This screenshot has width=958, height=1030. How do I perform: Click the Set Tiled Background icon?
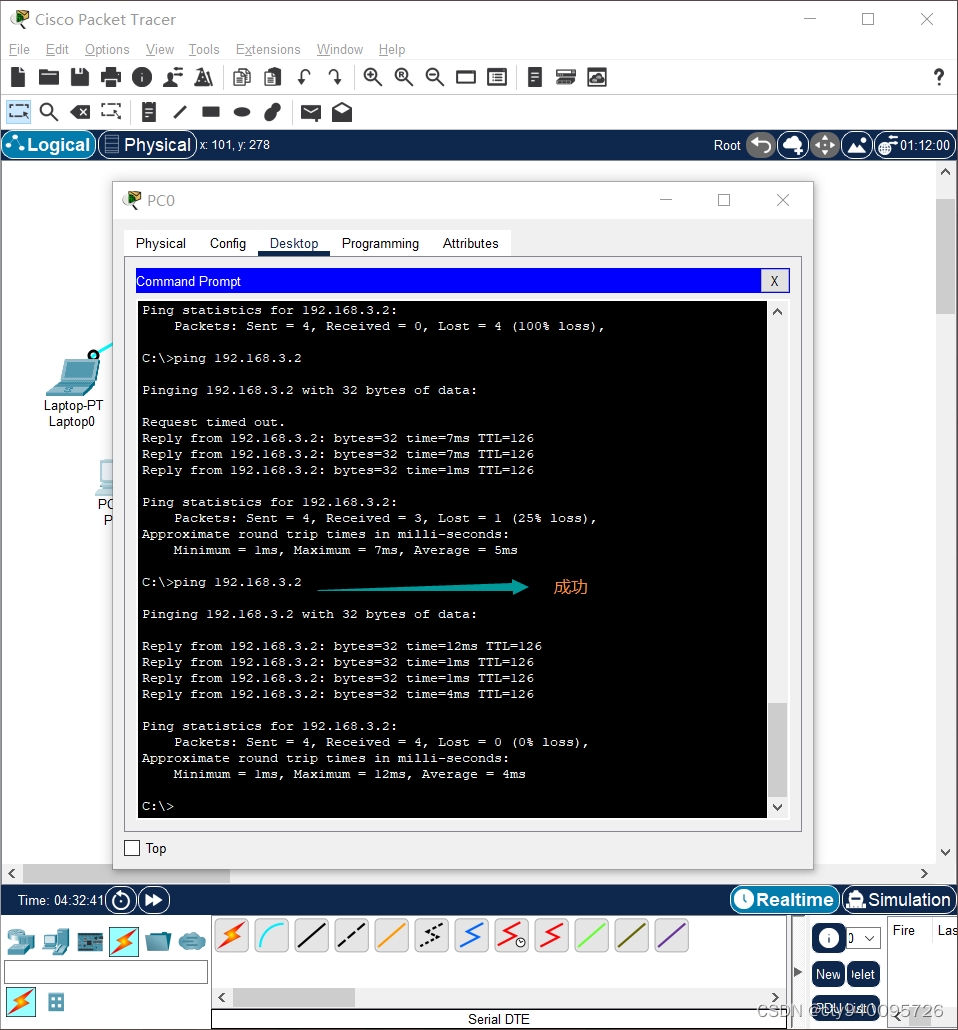pos(857,145)
